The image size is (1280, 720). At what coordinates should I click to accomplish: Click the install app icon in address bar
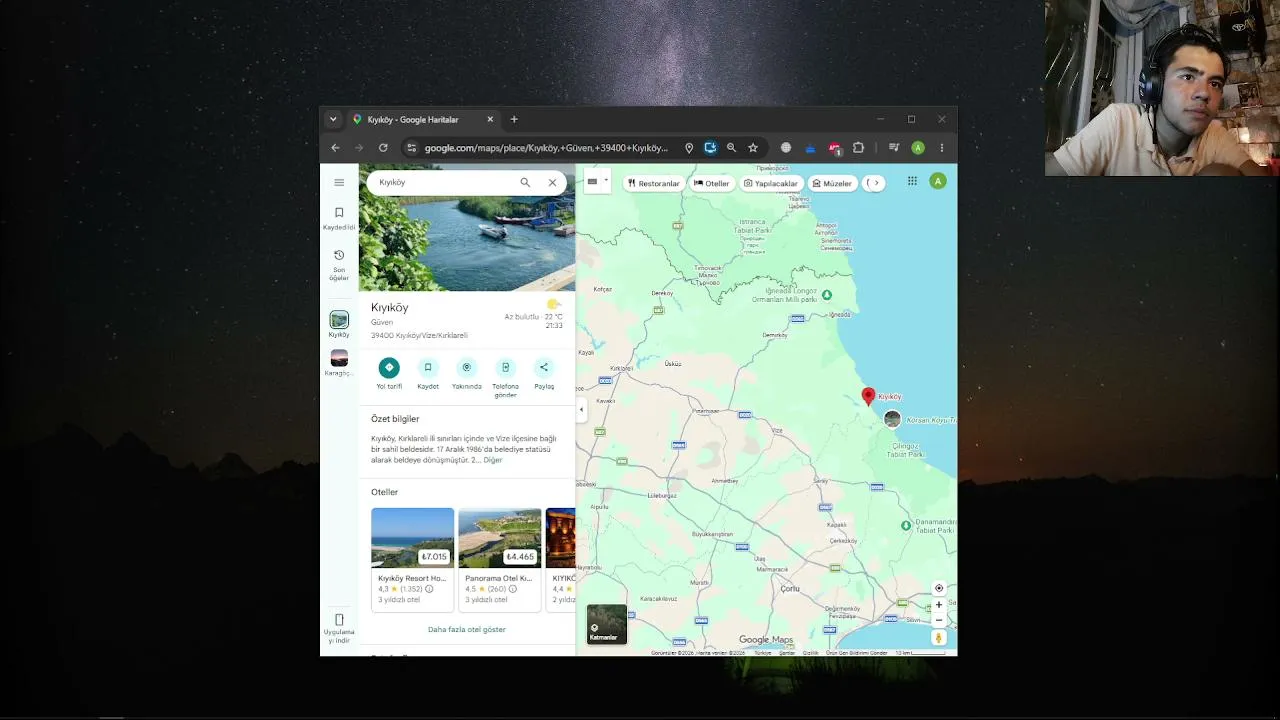click(x=710, y=148)
